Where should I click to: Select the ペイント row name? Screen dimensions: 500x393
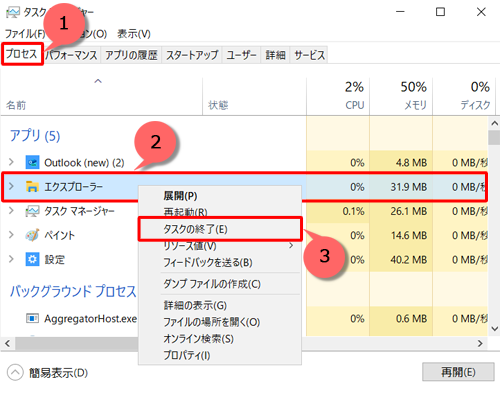click(60, 235)
